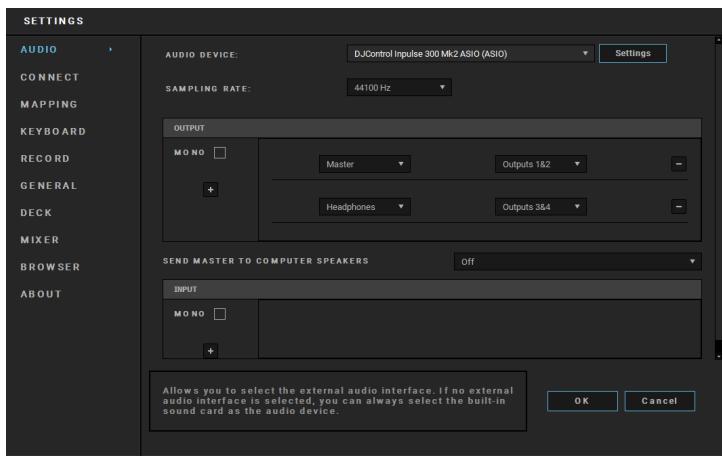This screenshot has width=723, height=456.
Task: Discard changes with the Cancel button
Action: (x=659, y=401)
